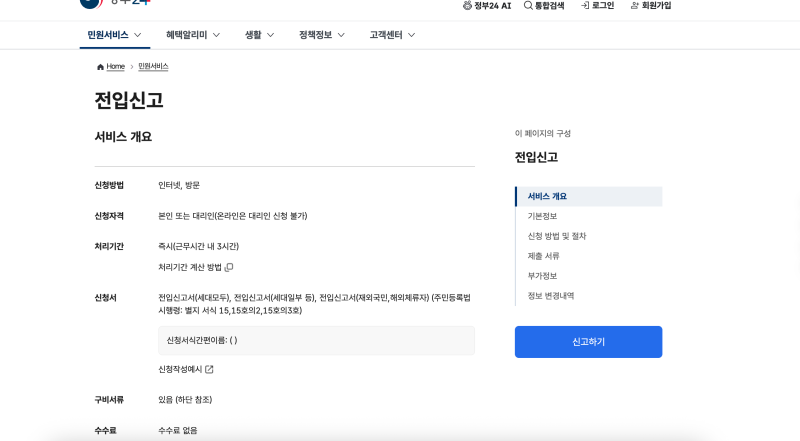Click the Home house icon in breadcrumb
The height and width of the screenshot is (441, 800).
point(100,67)
